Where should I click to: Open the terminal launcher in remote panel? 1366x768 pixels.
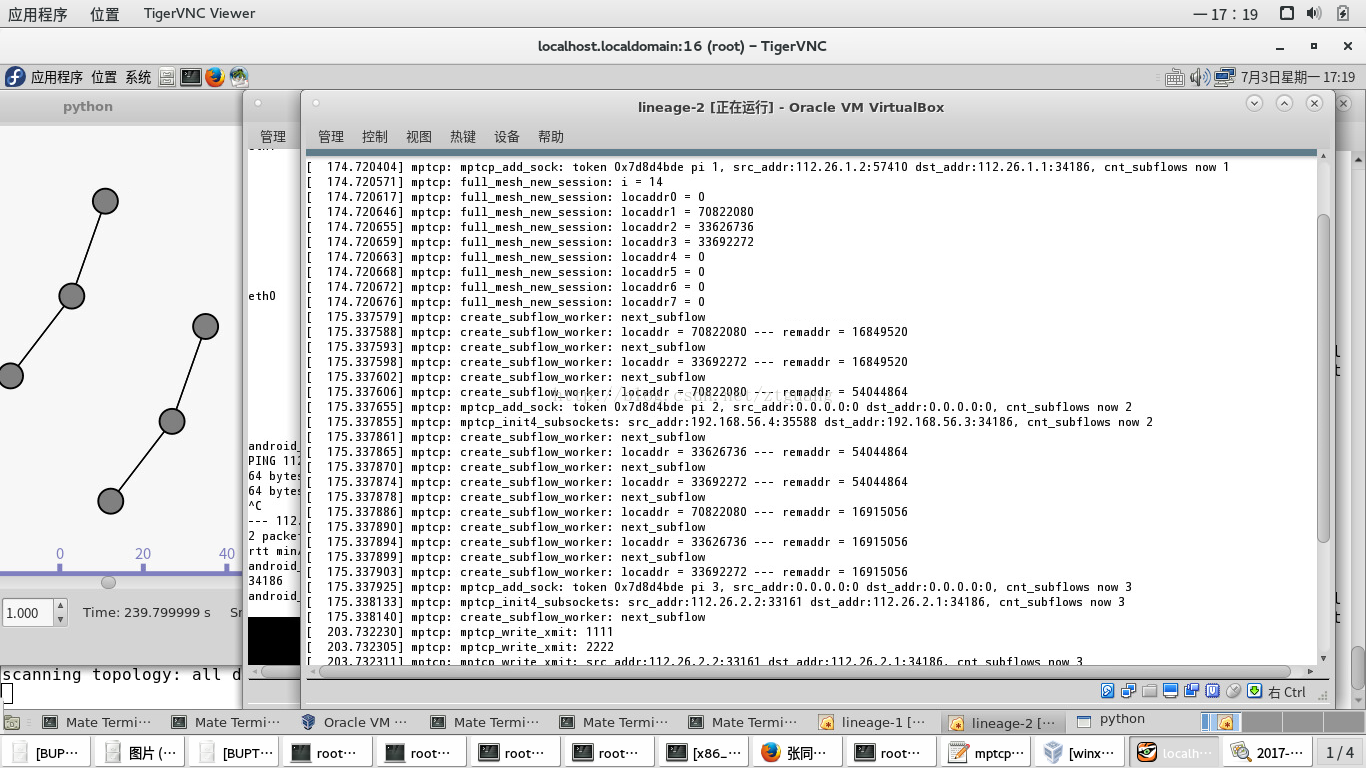(x=191, y=77)
